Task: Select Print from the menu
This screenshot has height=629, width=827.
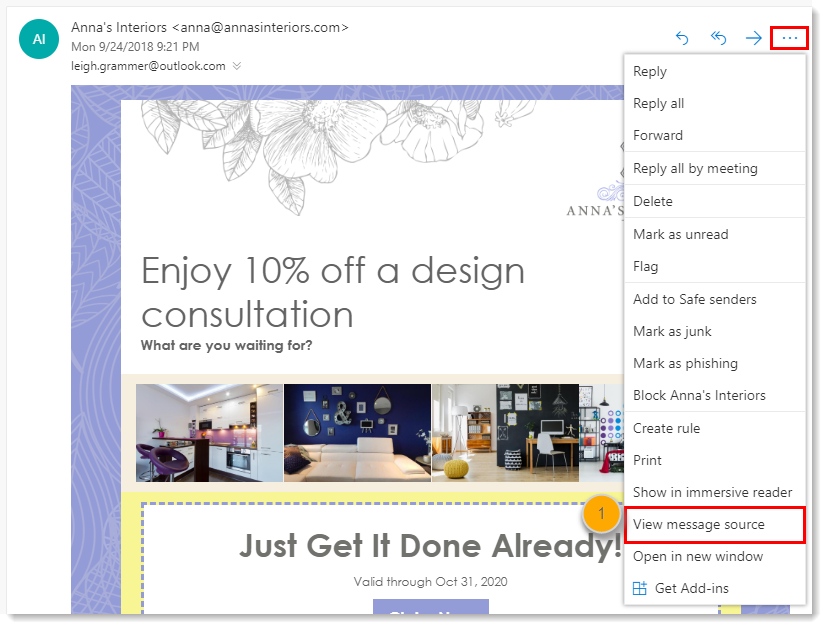Action: coord(715,460)
